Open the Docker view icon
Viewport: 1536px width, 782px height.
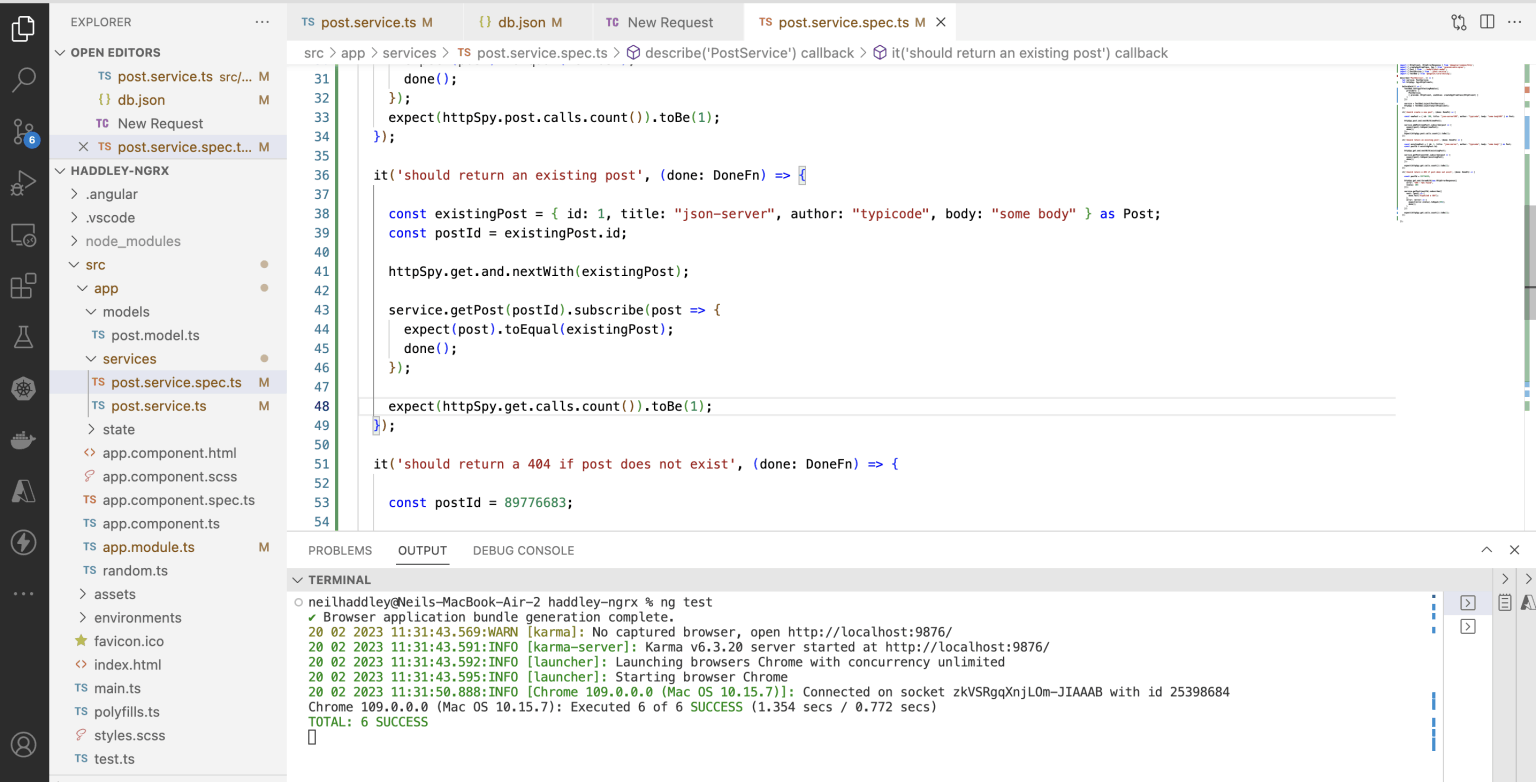(24, 440)
